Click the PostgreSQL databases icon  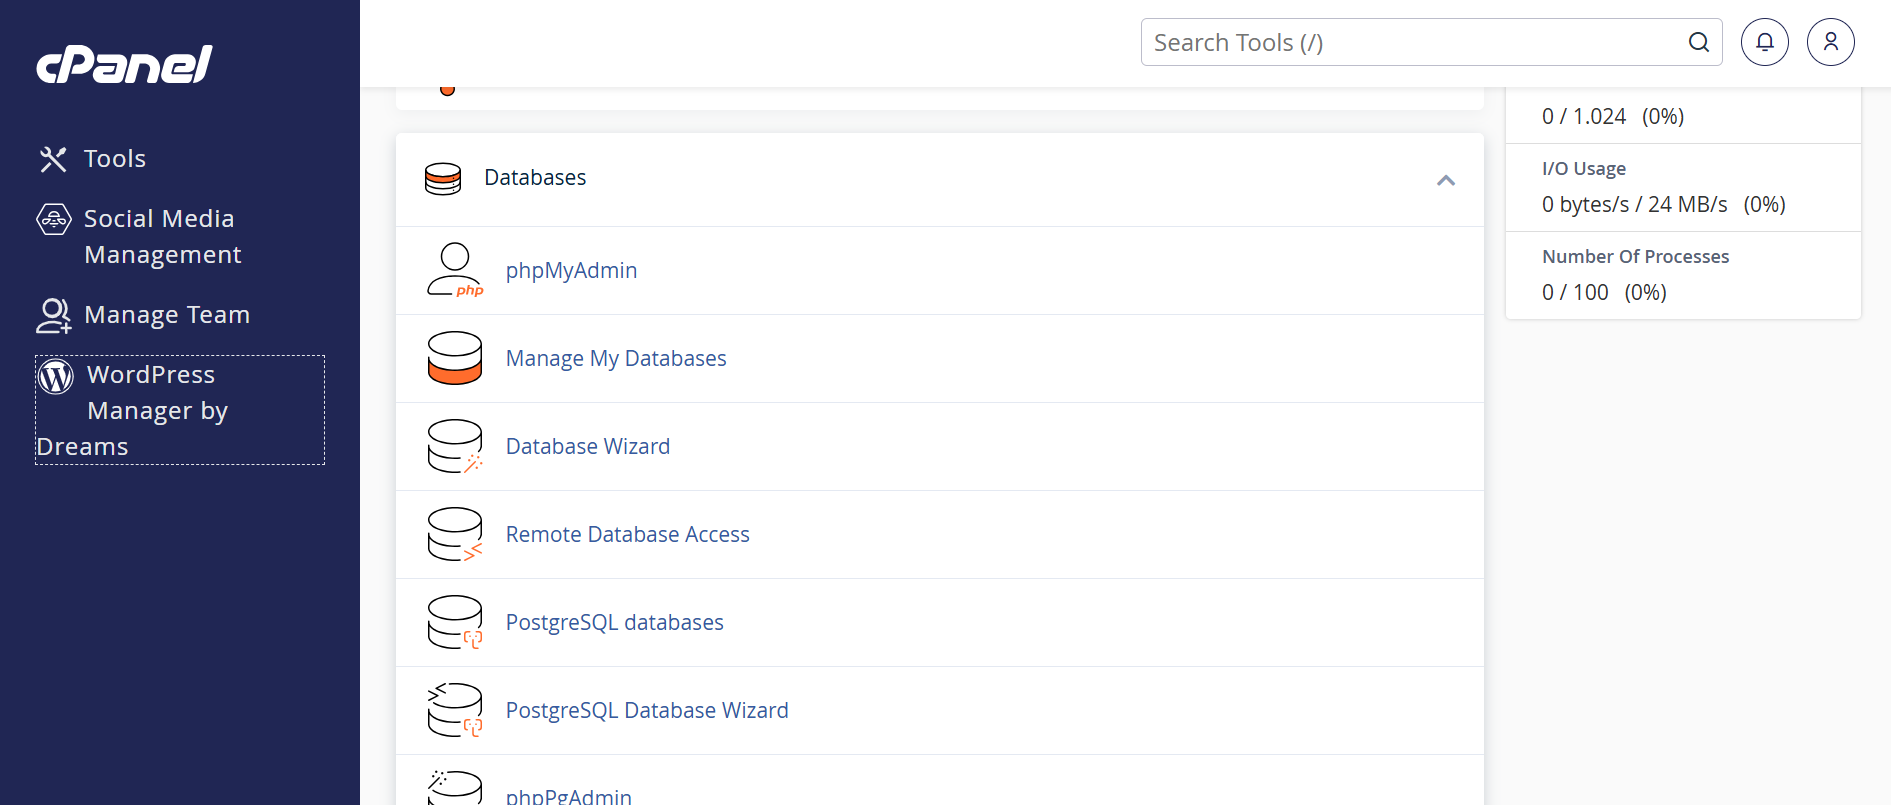click(x=455, y=622)
